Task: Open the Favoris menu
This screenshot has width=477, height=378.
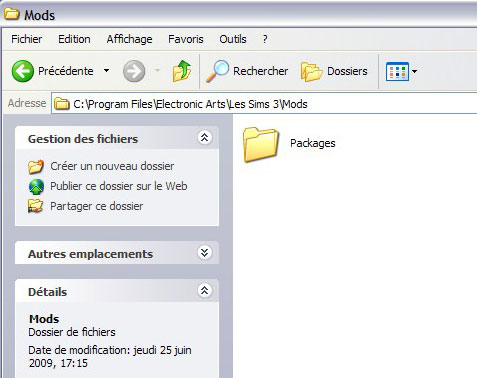Action: click(x=186, y=39)
